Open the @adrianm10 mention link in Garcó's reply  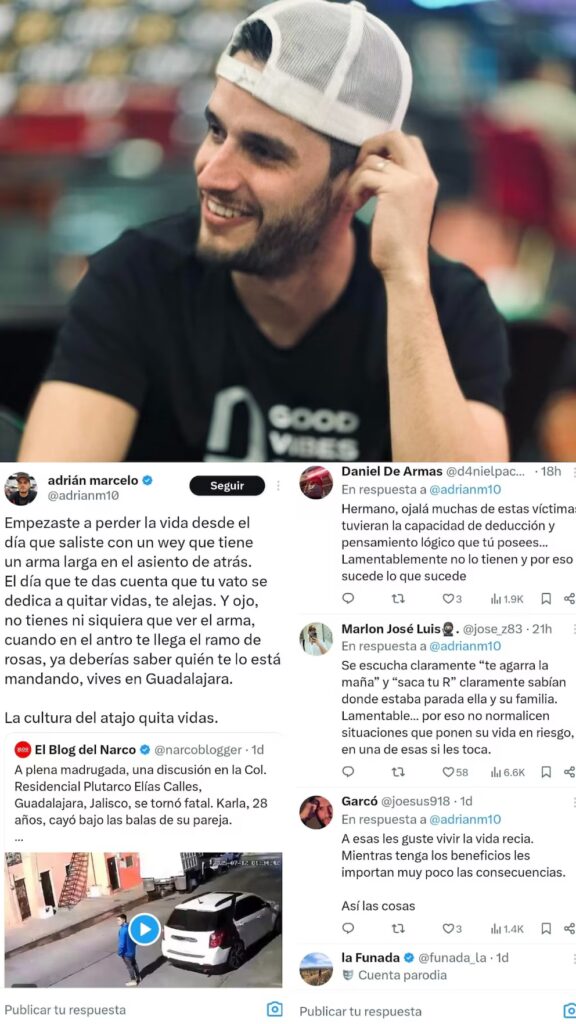[x=465, y=819]
